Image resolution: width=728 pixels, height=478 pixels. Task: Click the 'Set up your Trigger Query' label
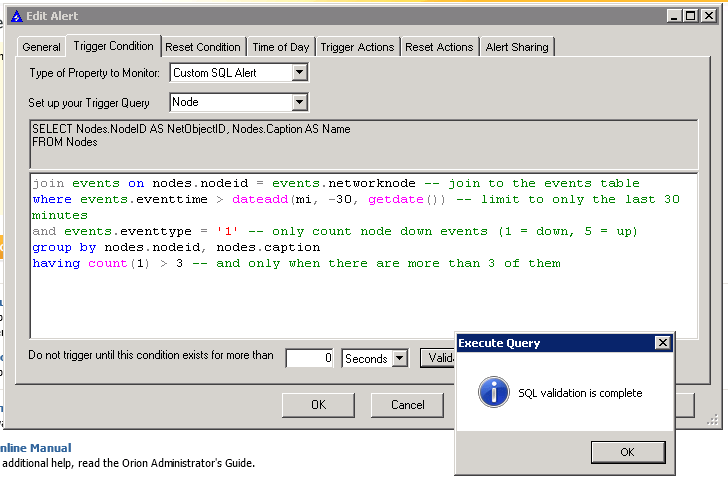(89, 103)
